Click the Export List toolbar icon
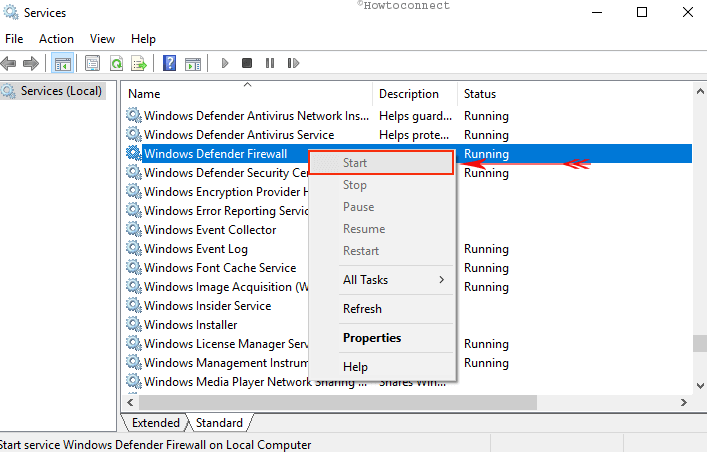The width and height of the screenshot is (707, 452). click(139, 63)
